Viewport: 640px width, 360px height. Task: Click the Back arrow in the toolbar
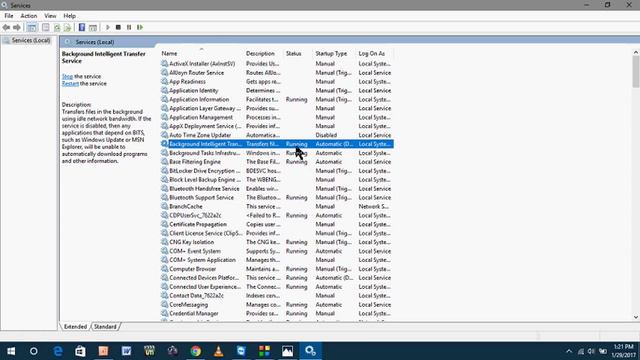pos(6,27)
